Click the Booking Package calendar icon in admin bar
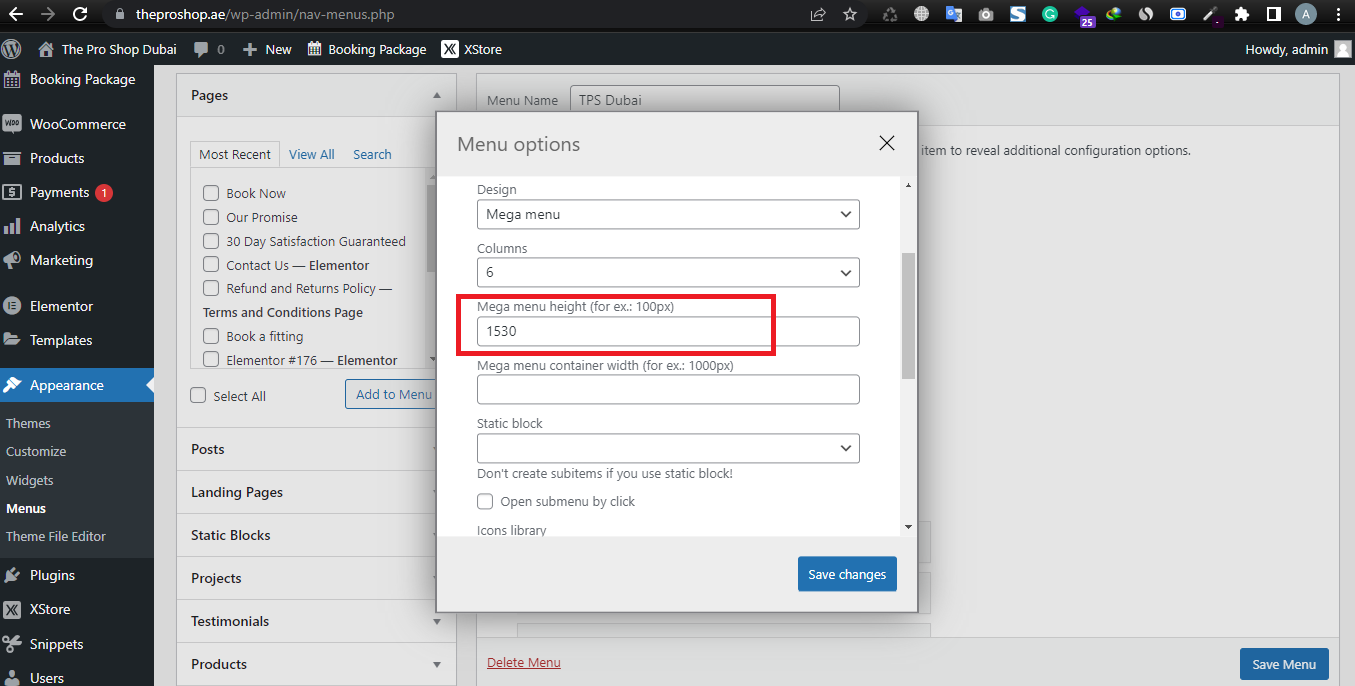This screenshot has width=1355, height=686. click(x=314, y=49)
